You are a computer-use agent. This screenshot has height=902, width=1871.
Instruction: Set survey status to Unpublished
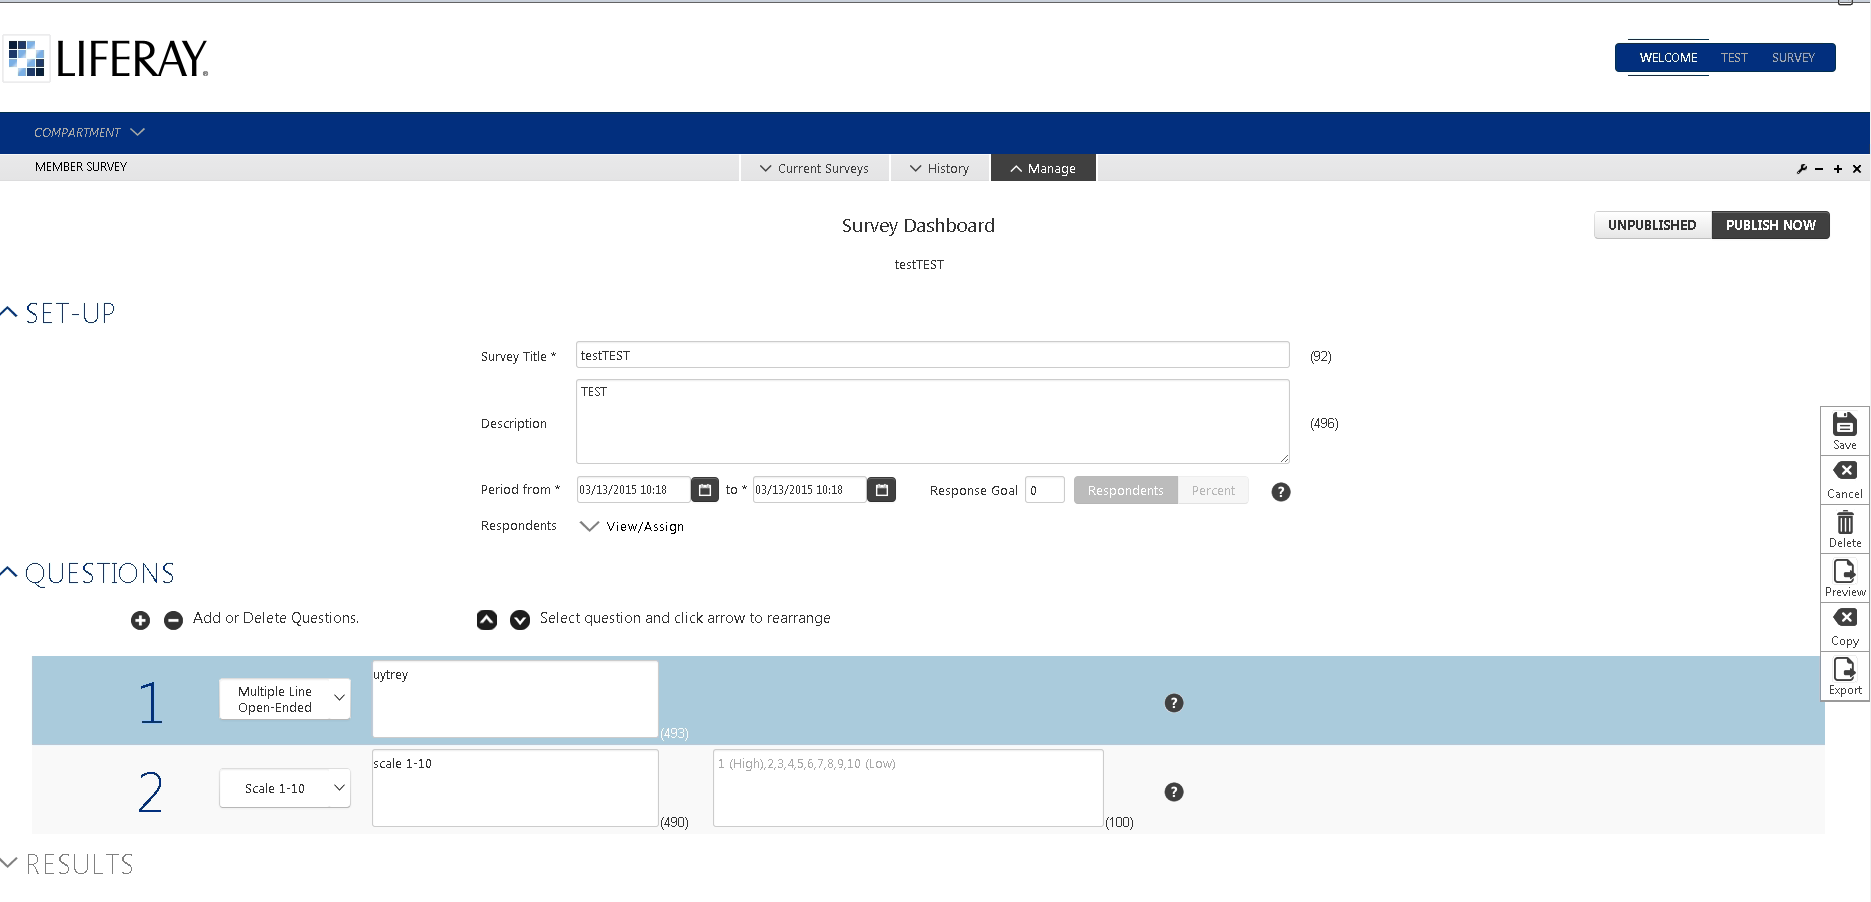point(1652,225)
